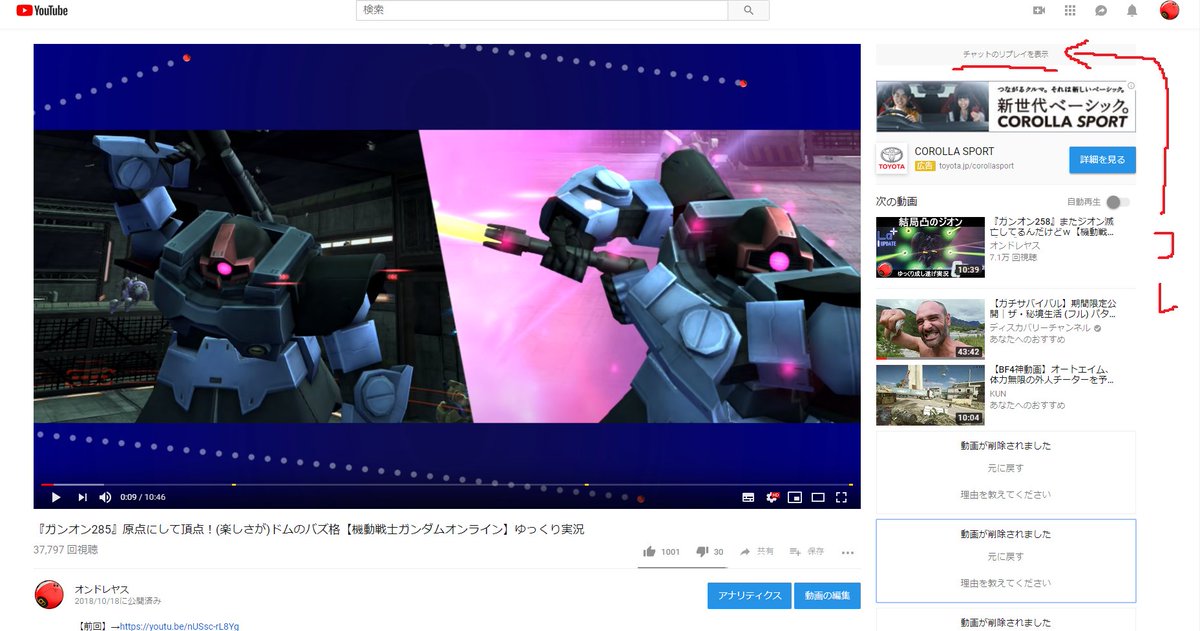1200x631 pixels.
Task: Enter full screen mode
Action: [x=841, y=497]
